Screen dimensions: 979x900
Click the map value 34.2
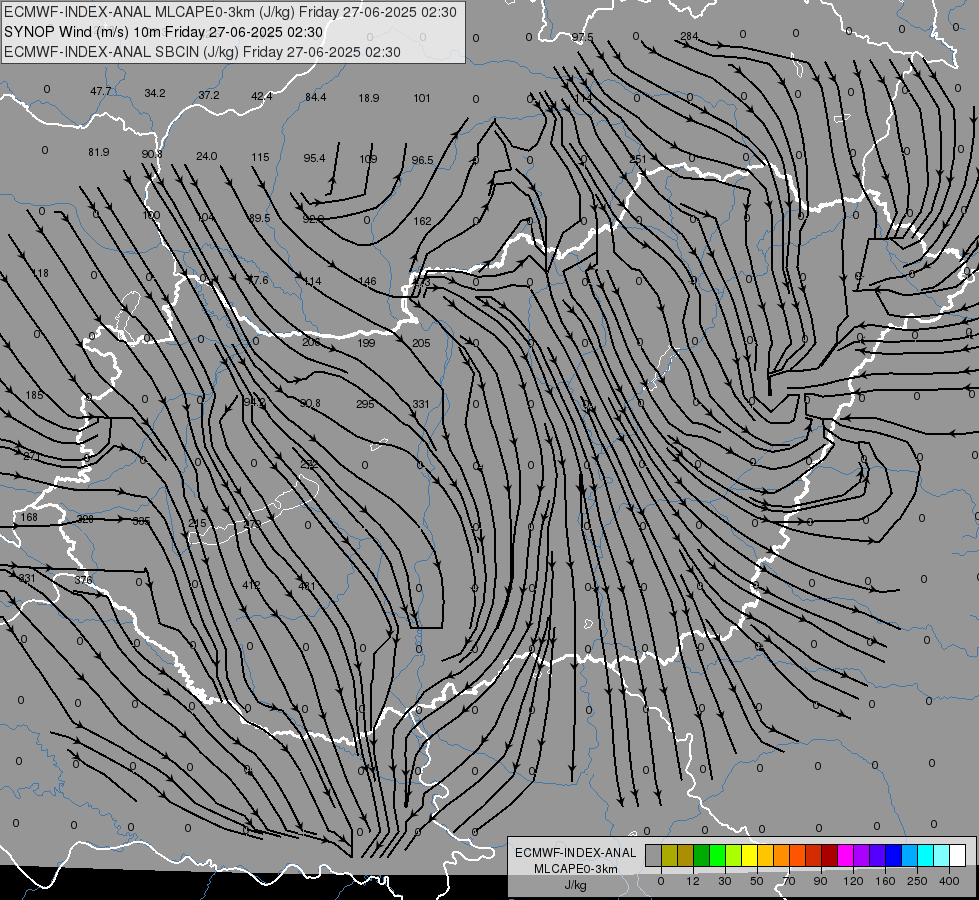[155, 93]
